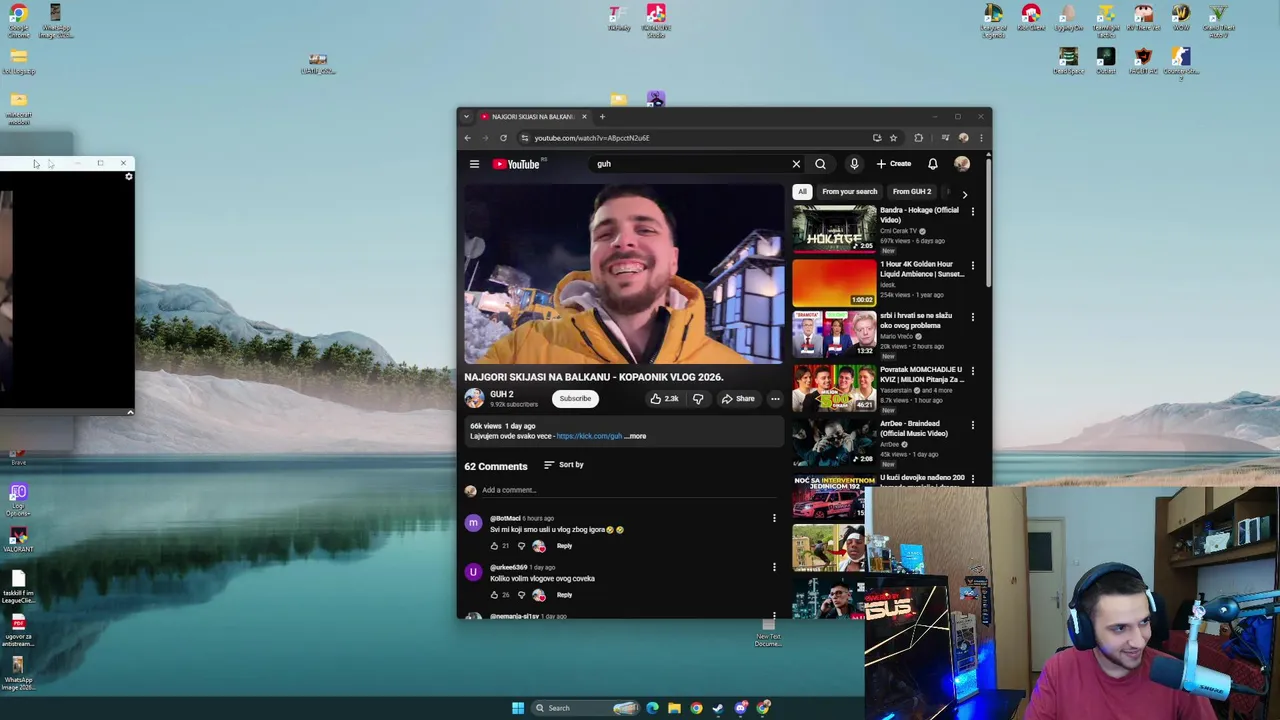Dislike the @urkee6369 comment
Image resolution: width=1280 pixels, height=720 pixels.
(521, 595)
